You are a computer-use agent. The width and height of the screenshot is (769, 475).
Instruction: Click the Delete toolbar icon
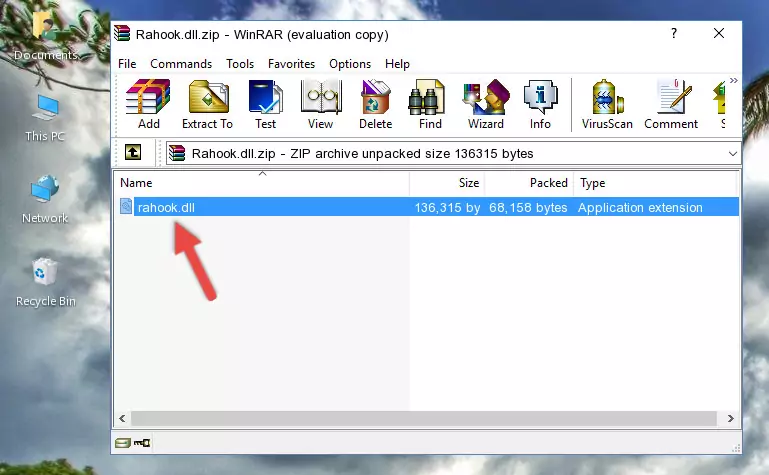click(x=376, y=104)
